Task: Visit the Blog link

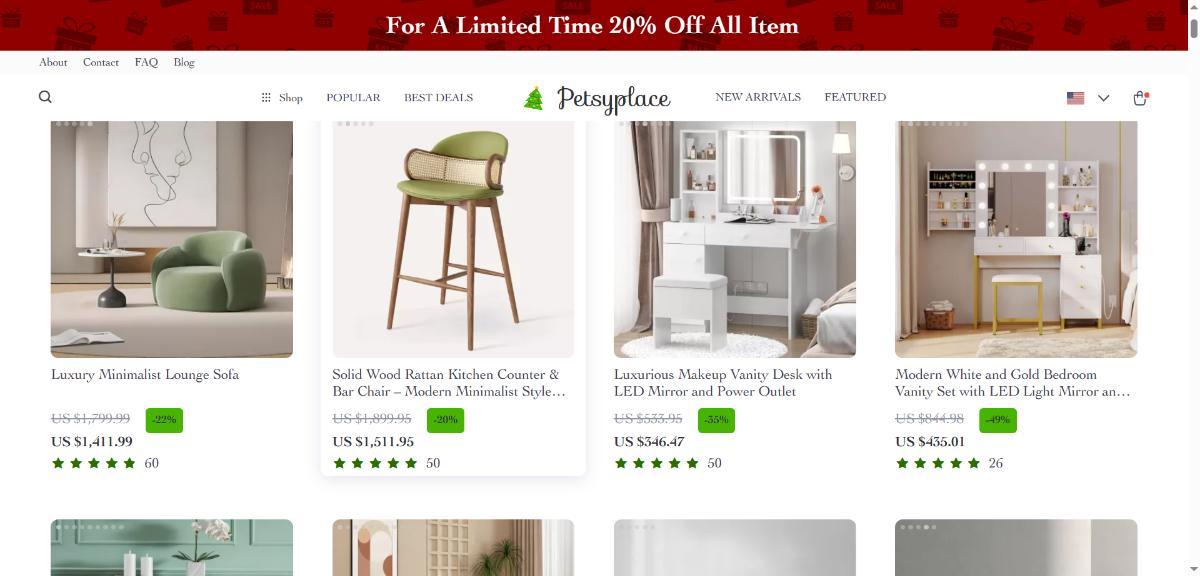Action: (x=184, y=62)
